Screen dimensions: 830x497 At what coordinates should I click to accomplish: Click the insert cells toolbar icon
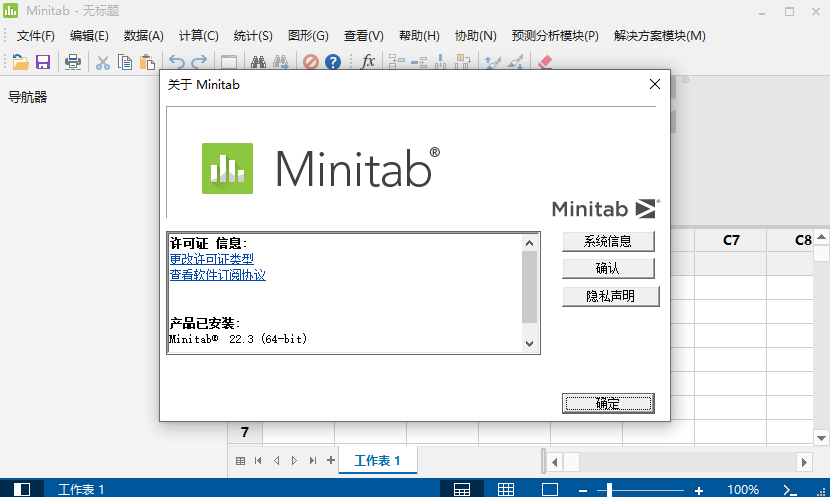click(396, 62)
